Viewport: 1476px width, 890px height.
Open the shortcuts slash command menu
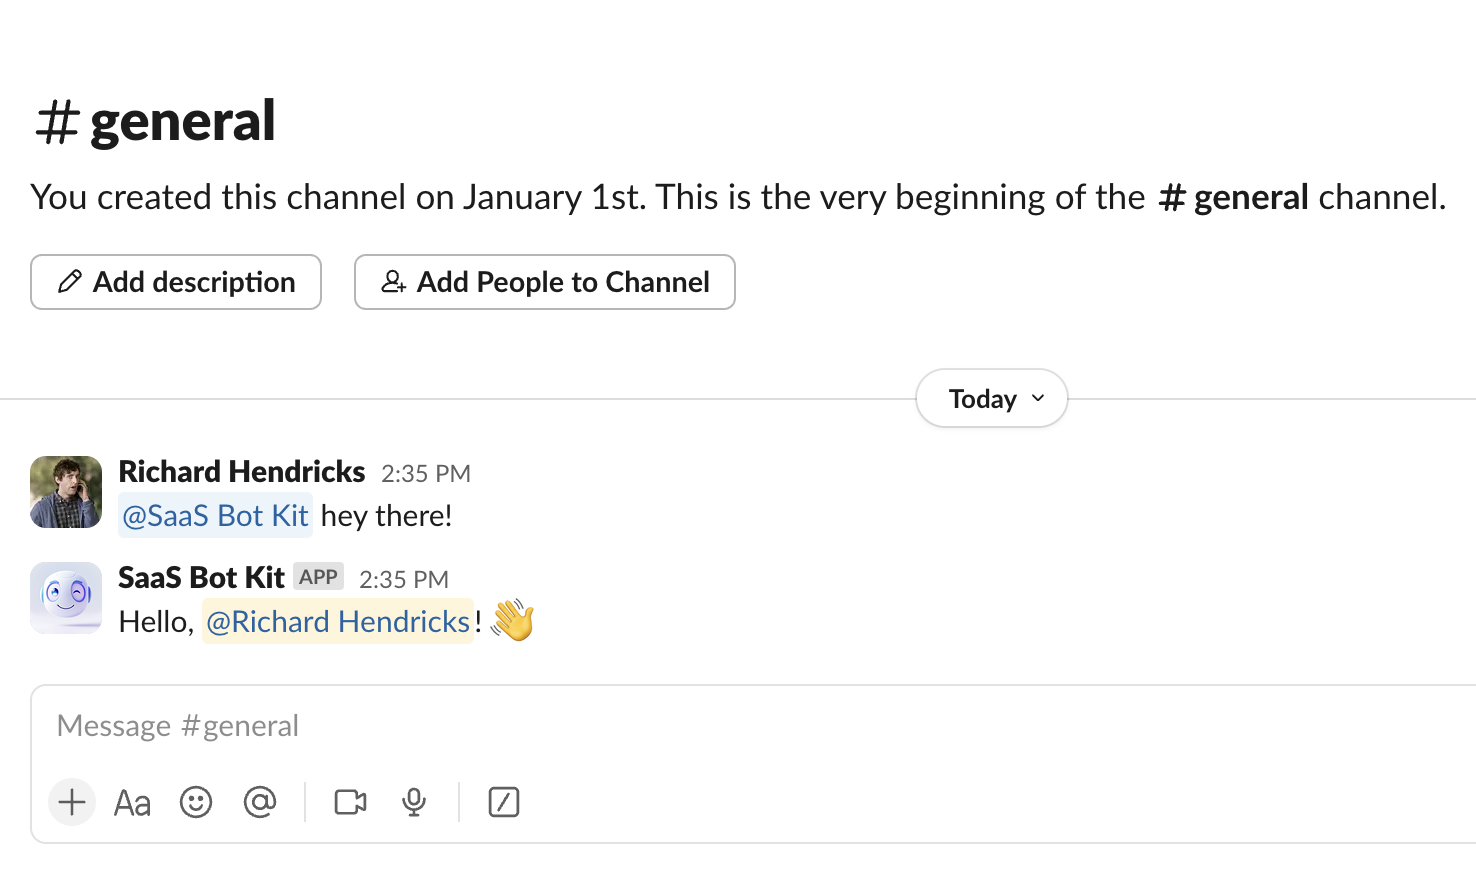503,801
